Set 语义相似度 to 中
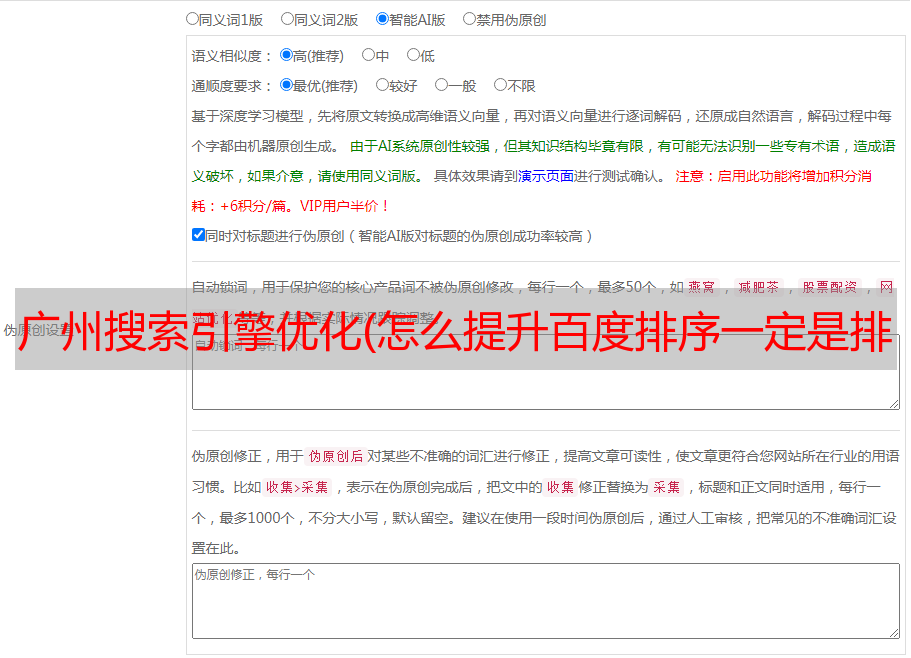Viewport: 911px width, 658px height. click(368, 55)
